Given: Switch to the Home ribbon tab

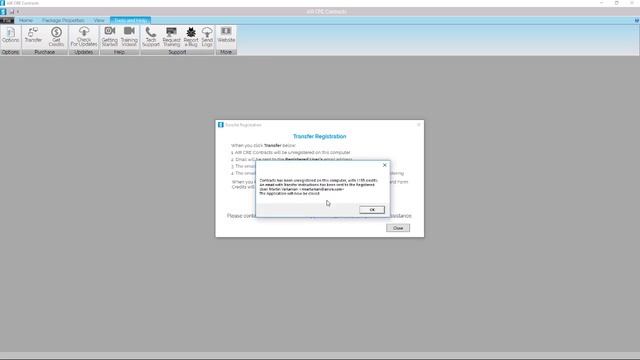Looking at the screenshot, I should pos(26,20).
